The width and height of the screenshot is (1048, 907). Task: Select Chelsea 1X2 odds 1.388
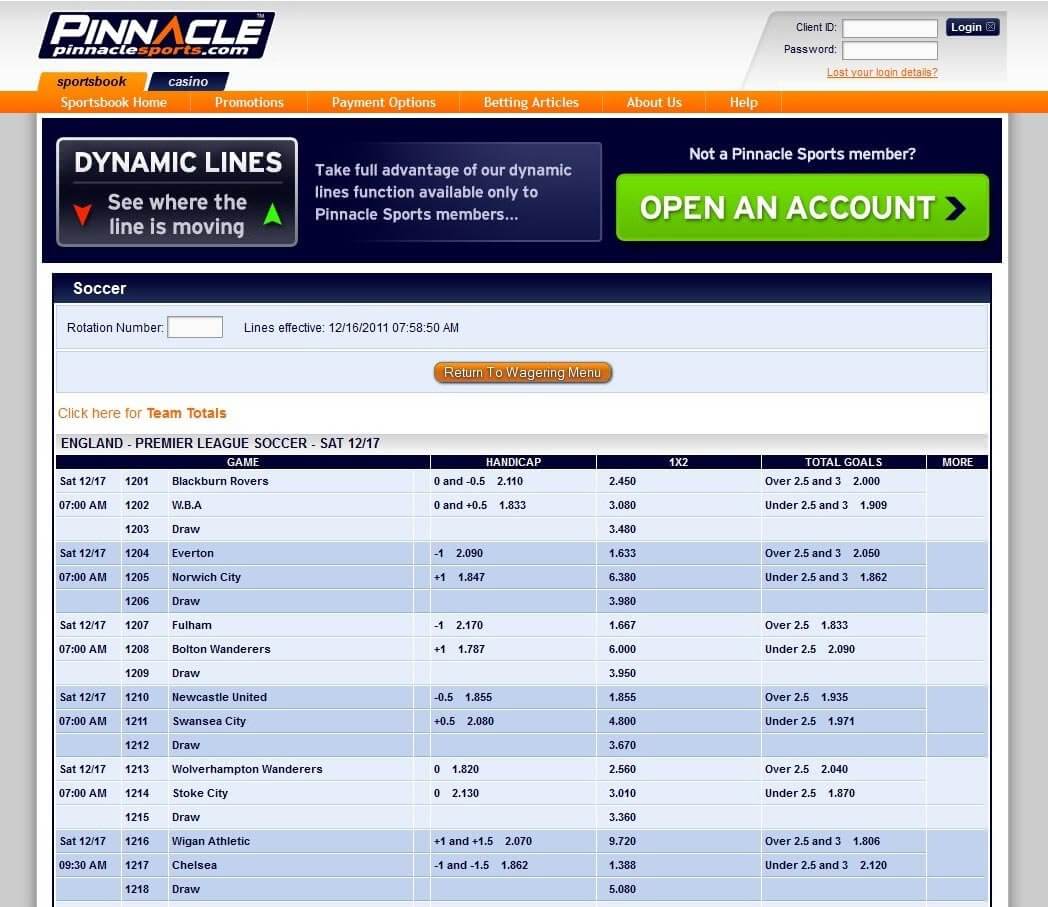pyautogui.click(x=622, y=866)
